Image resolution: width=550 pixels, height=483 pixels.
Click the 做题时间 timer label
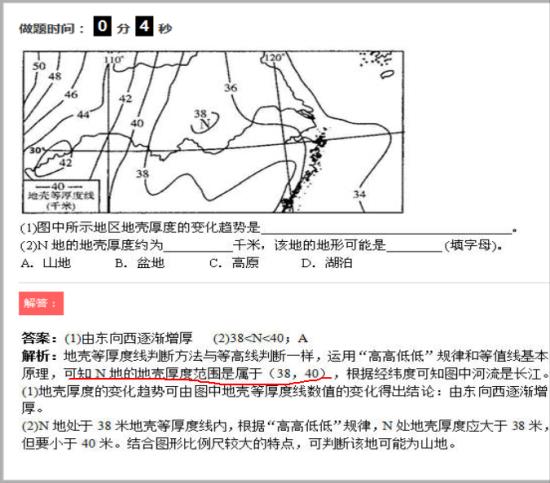(x=52, y=28)
